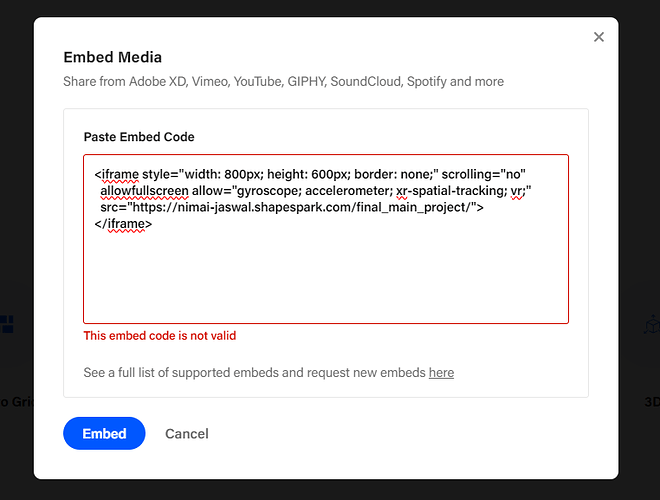660x500 pixels.
Task: Click the blue Embed button
Action: 104,433
